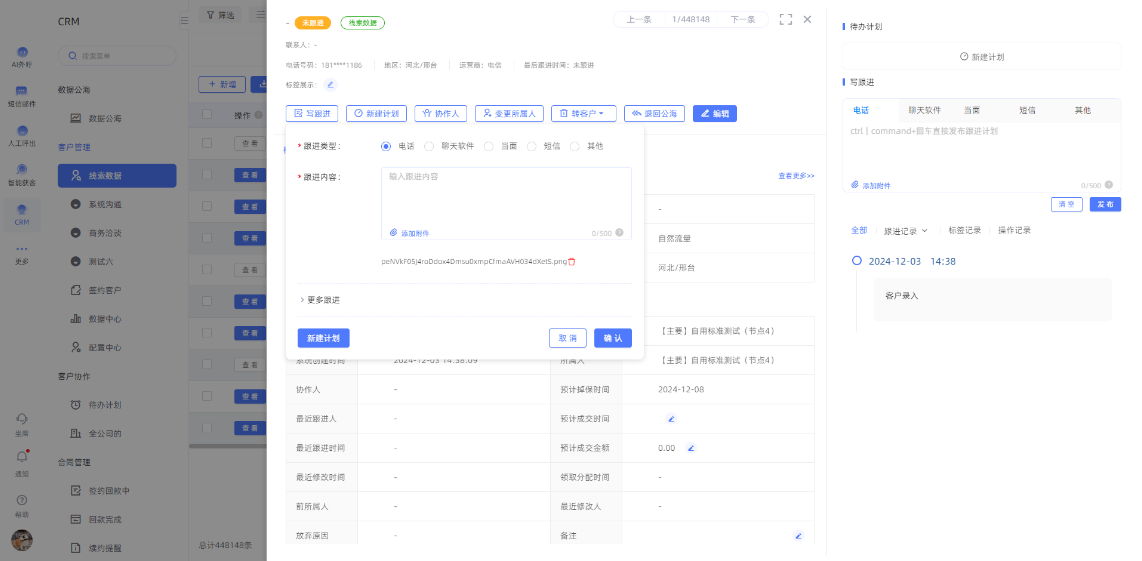Click the fullscreen expand icon in header

tap(785, 19)
